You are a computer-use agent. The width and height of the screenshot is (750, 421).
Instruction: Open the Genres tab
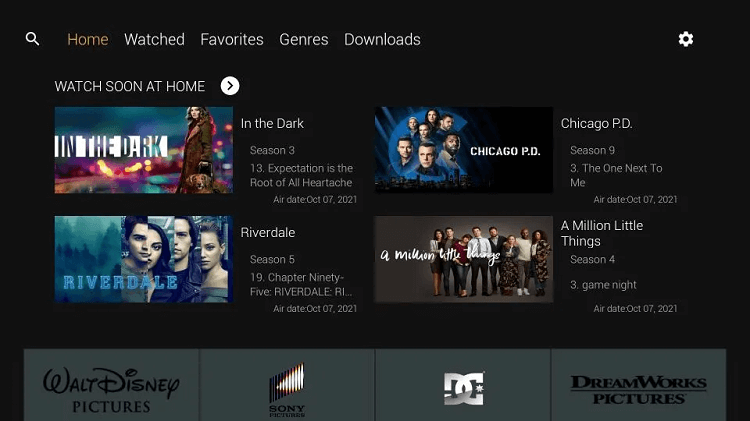point(304,39)
